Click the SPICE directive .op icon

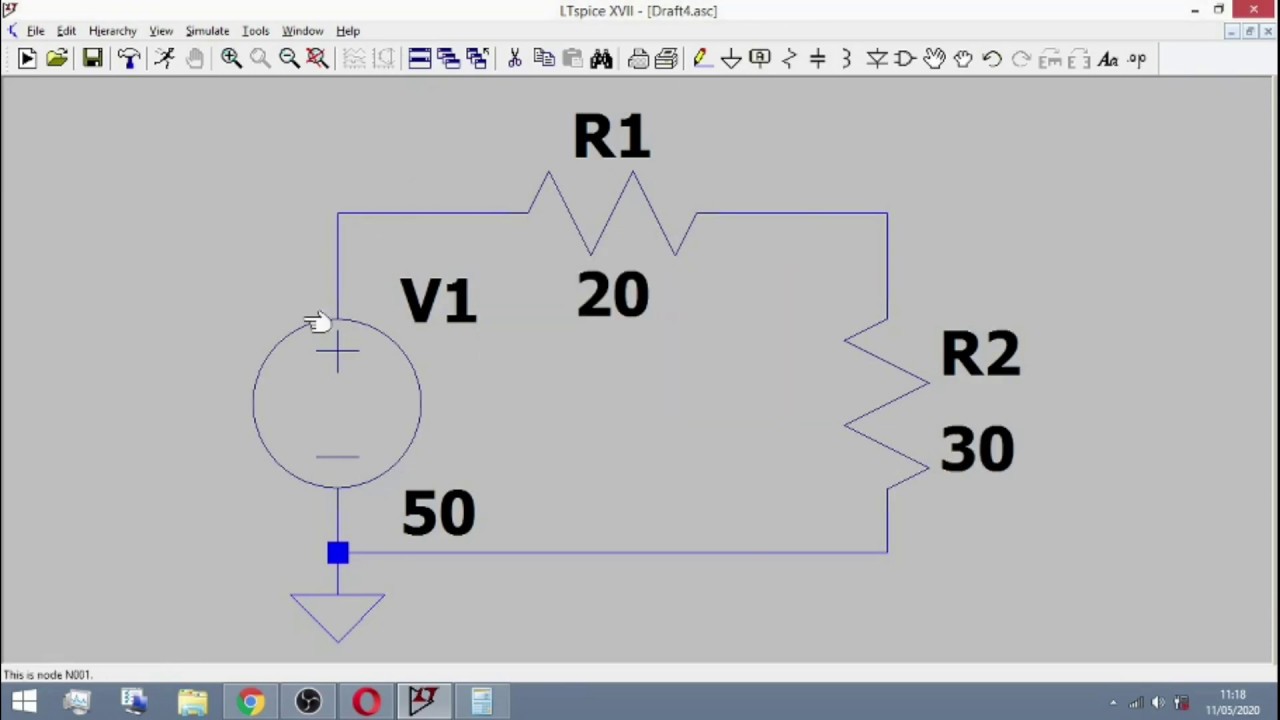point(1137,59)
